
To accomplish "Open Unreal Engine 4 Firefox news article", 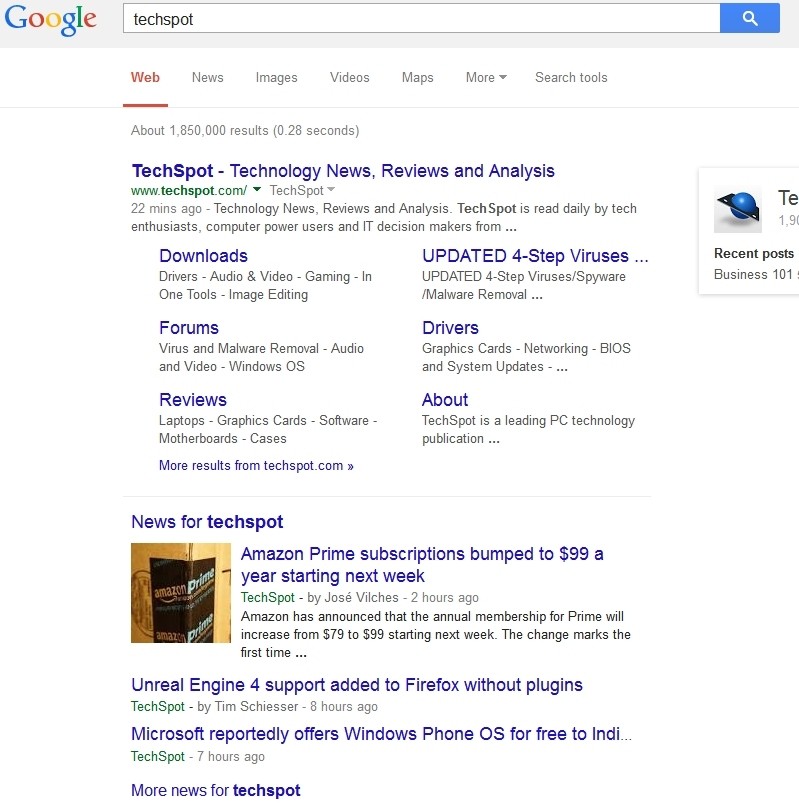I will [357, 685].
